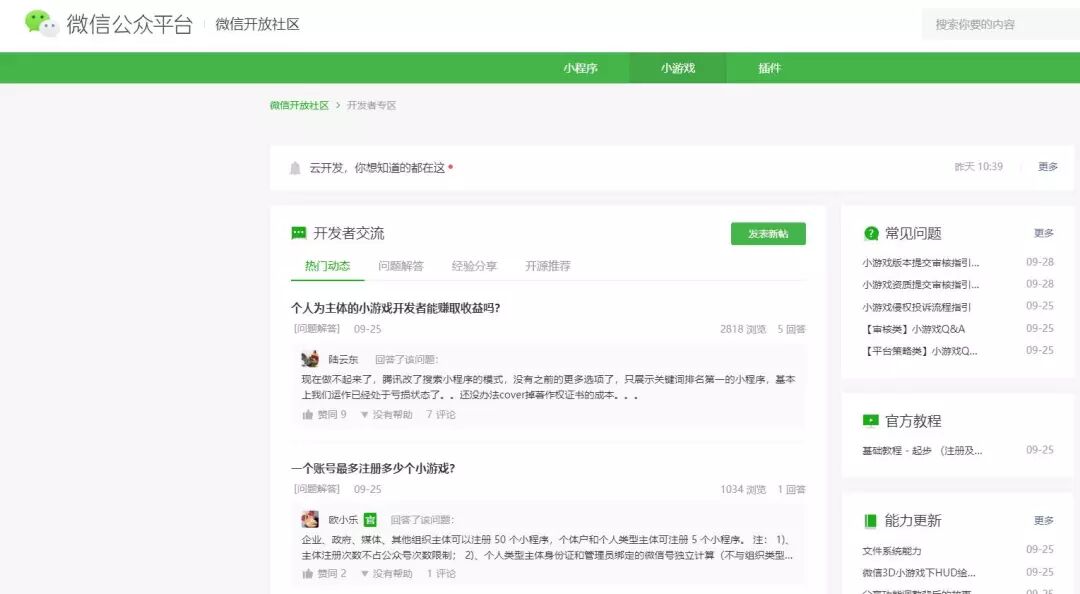Mark 欧小乐's answer as 没有帮助
Image resolution: width=1080 pixels, height=594 pixels.
386,573
